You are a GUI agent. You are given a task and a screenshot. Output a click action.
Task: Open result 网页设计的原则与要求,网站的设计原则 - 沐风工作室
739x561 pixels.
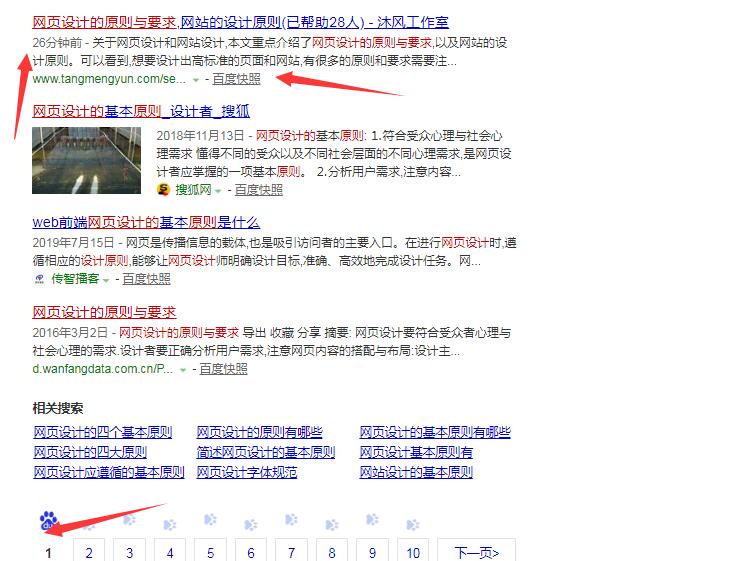pos(240,22)
